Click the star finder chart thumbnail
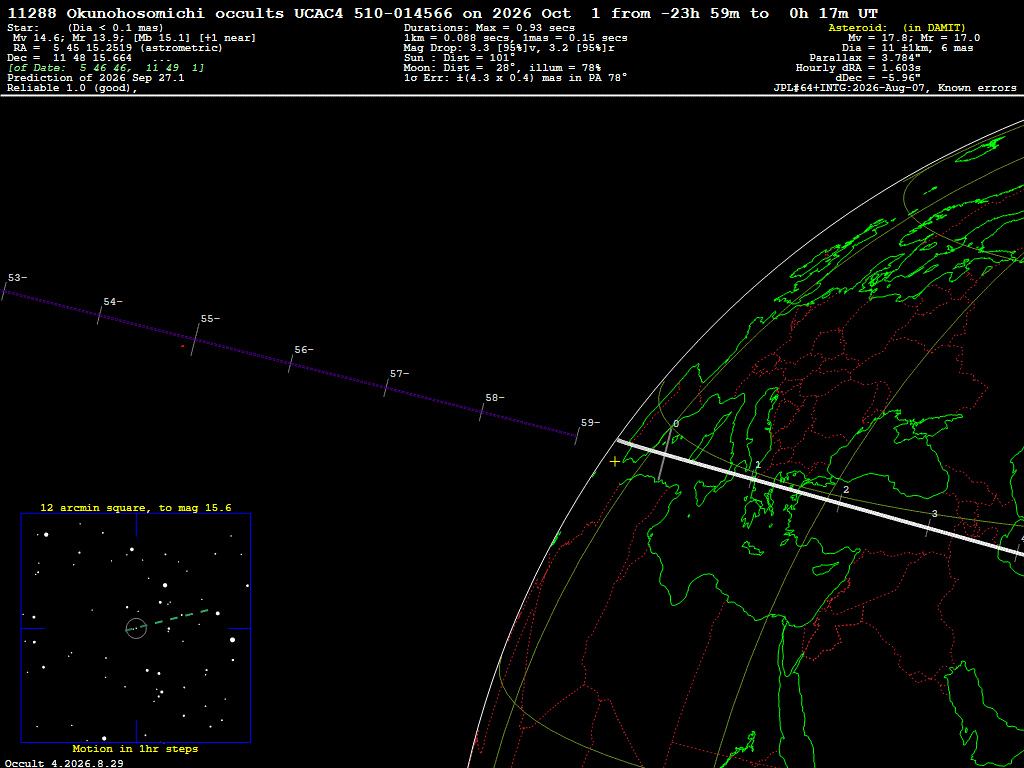The image size is (1024, 768). click(136, 628)
